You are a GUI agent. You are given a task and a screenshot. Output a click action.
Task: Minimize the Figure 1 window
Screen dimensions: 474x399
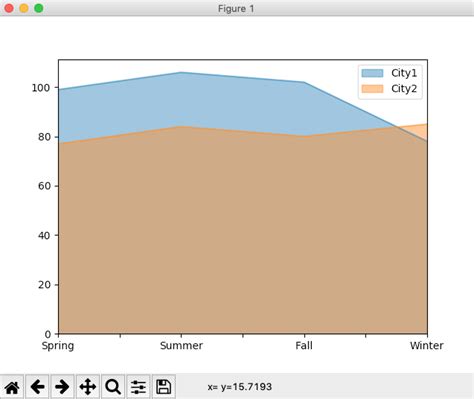point(24,8)
